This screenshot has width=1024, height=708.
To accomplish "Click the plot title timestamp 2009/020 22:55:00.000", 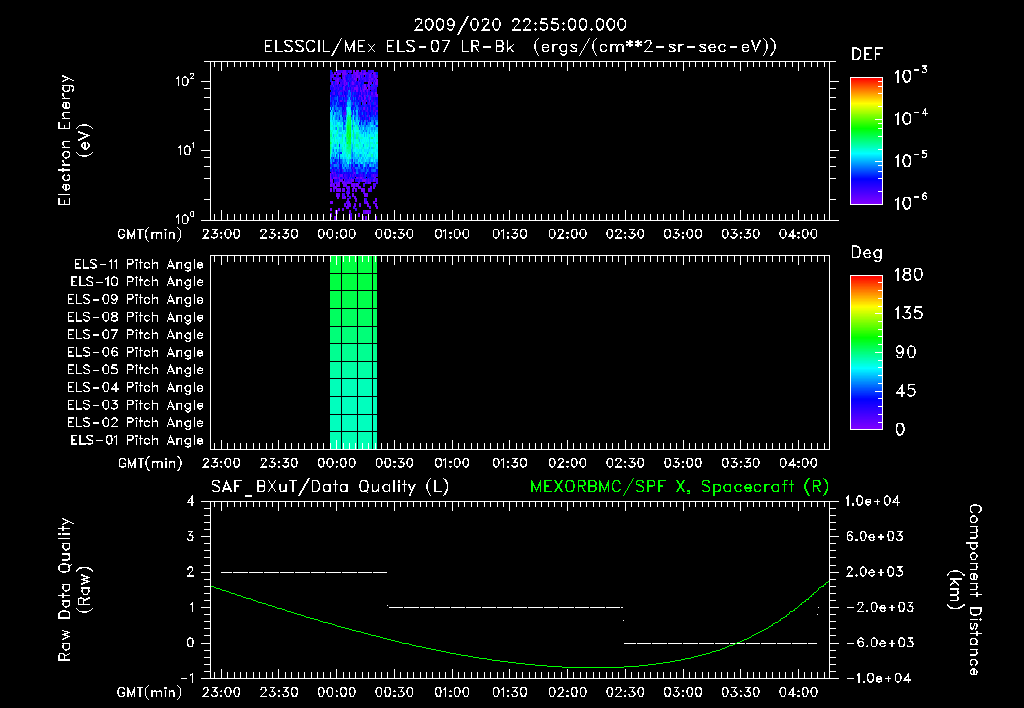I will [520, 25].
